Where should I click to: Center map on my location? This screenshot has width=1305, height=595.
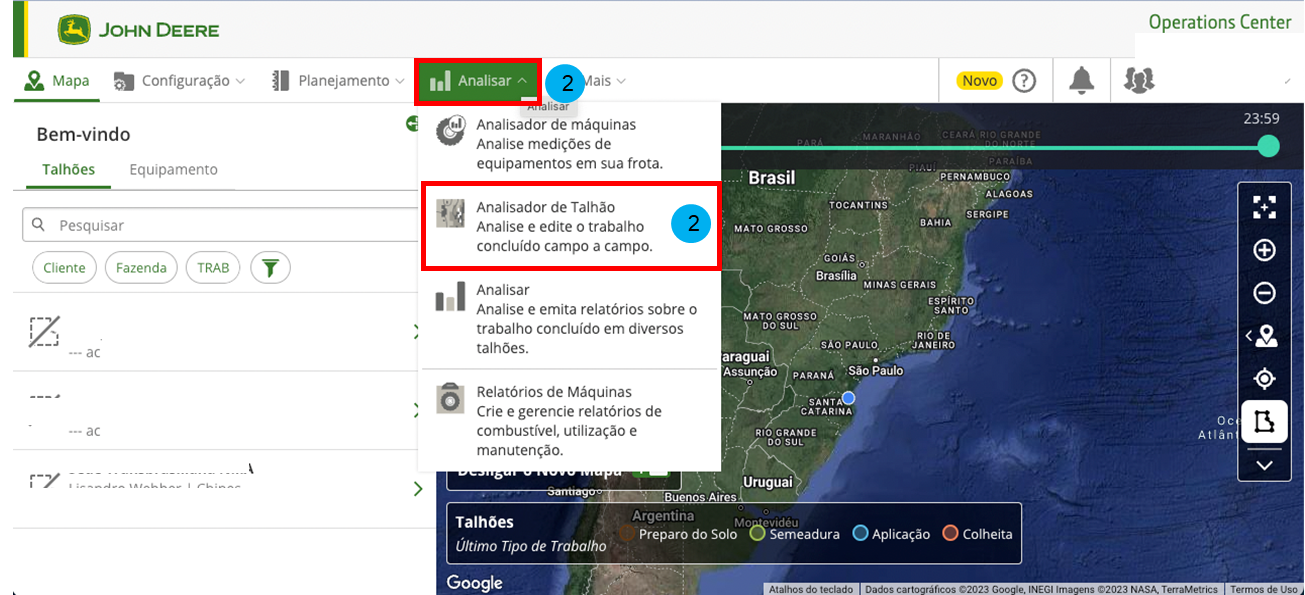(1264, 379)
